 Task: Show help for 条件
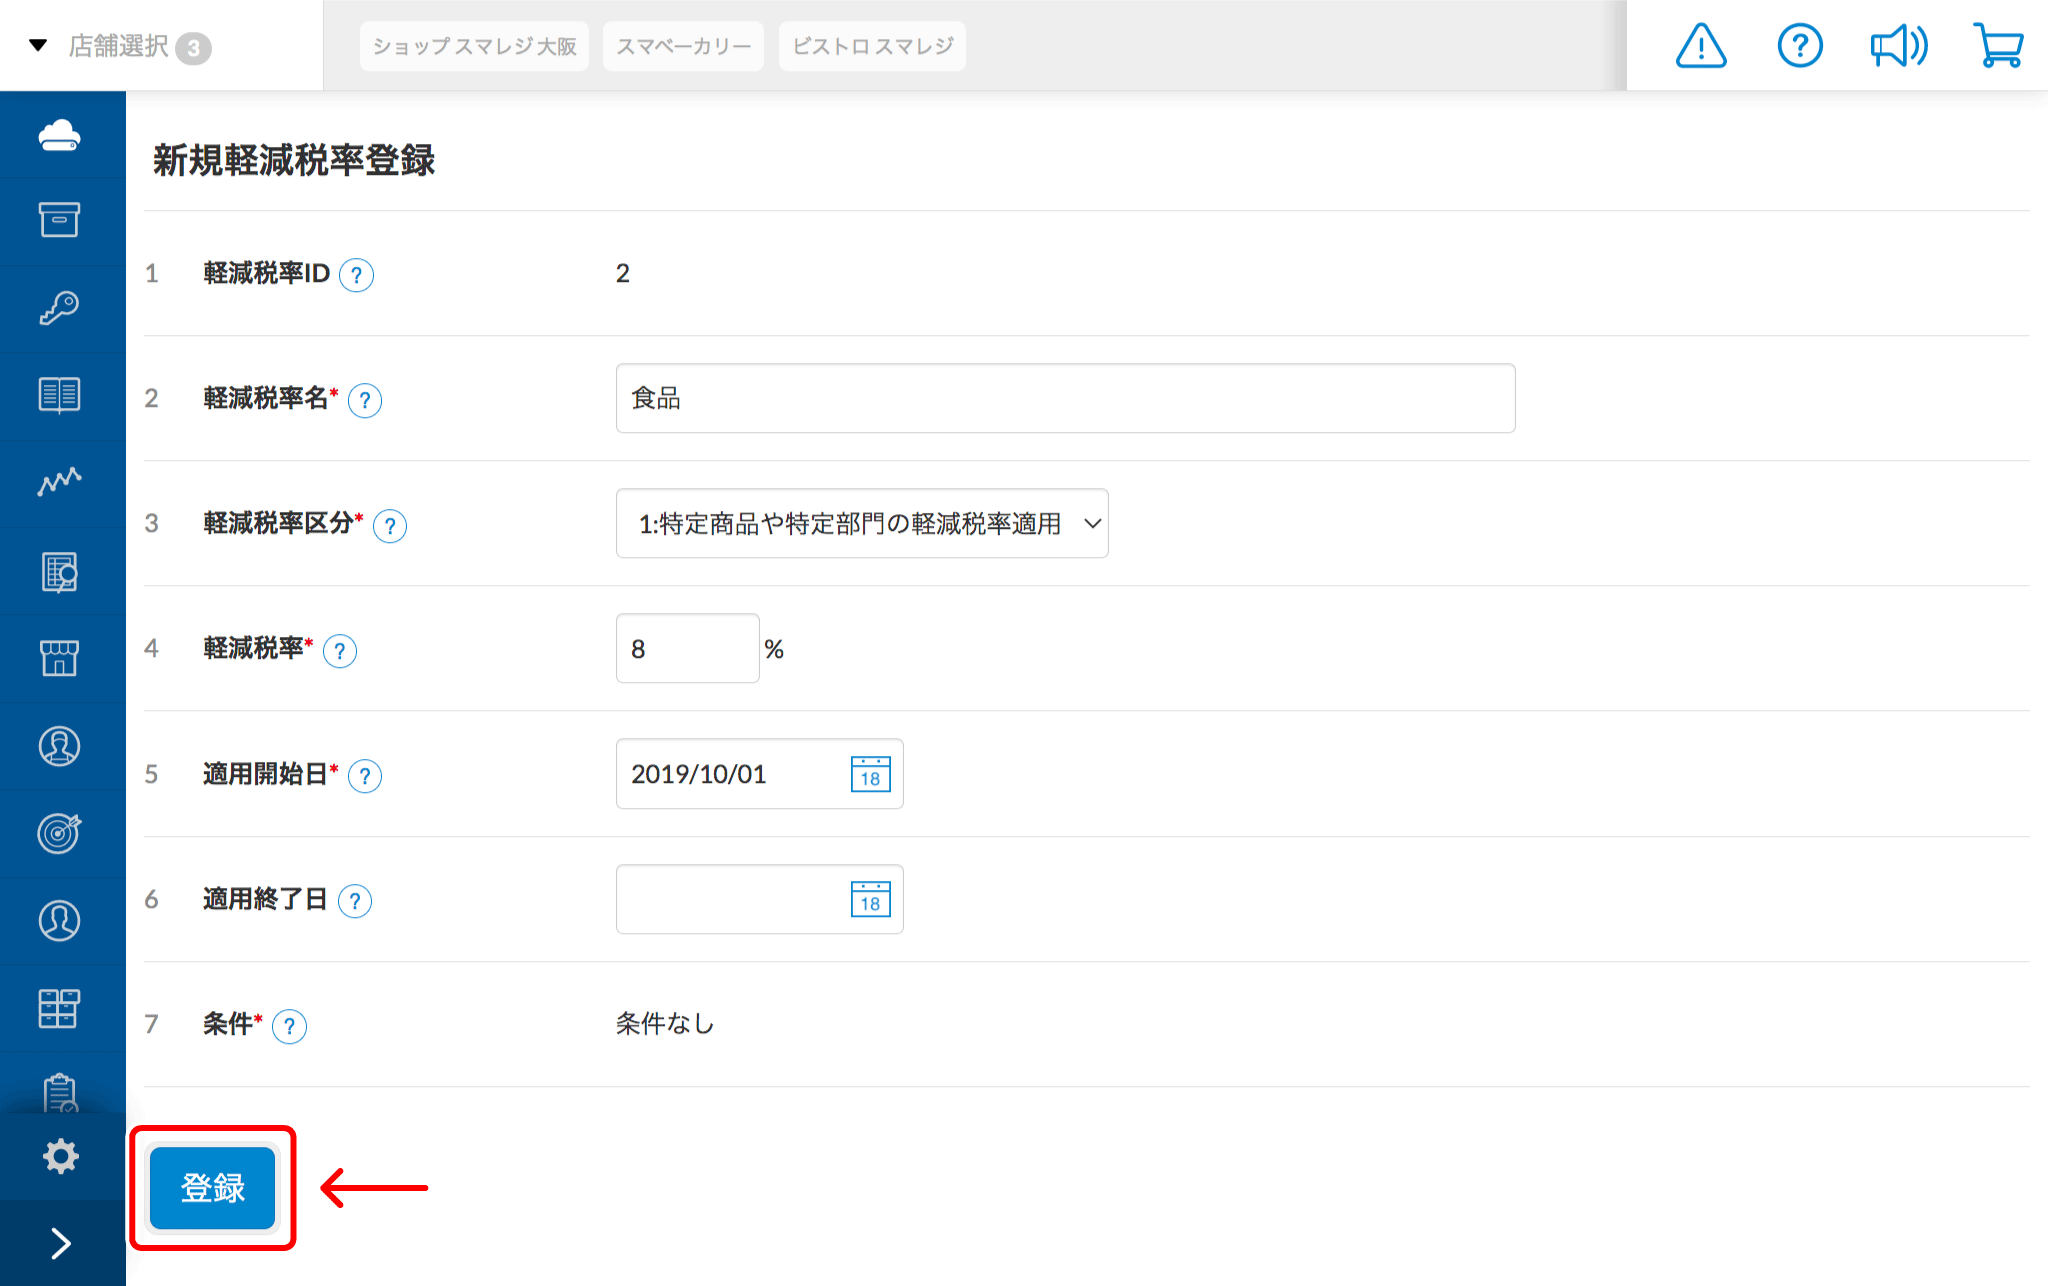coord(290,1026)
